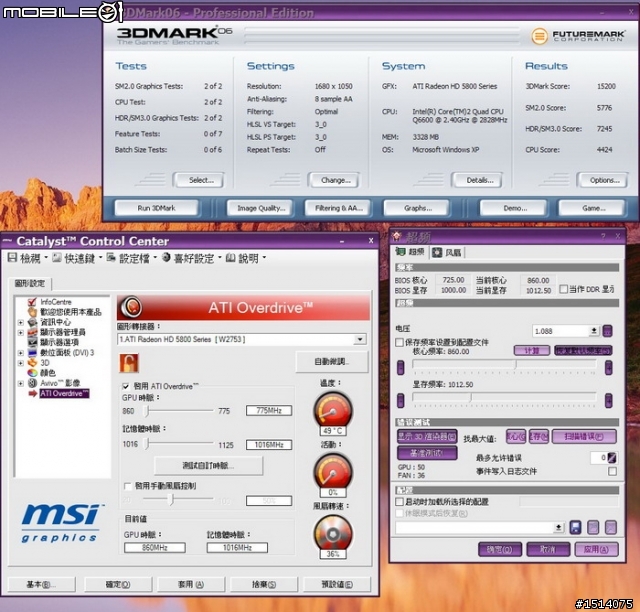Click the 資訊中心 chip icon

[x=32, y=322]
